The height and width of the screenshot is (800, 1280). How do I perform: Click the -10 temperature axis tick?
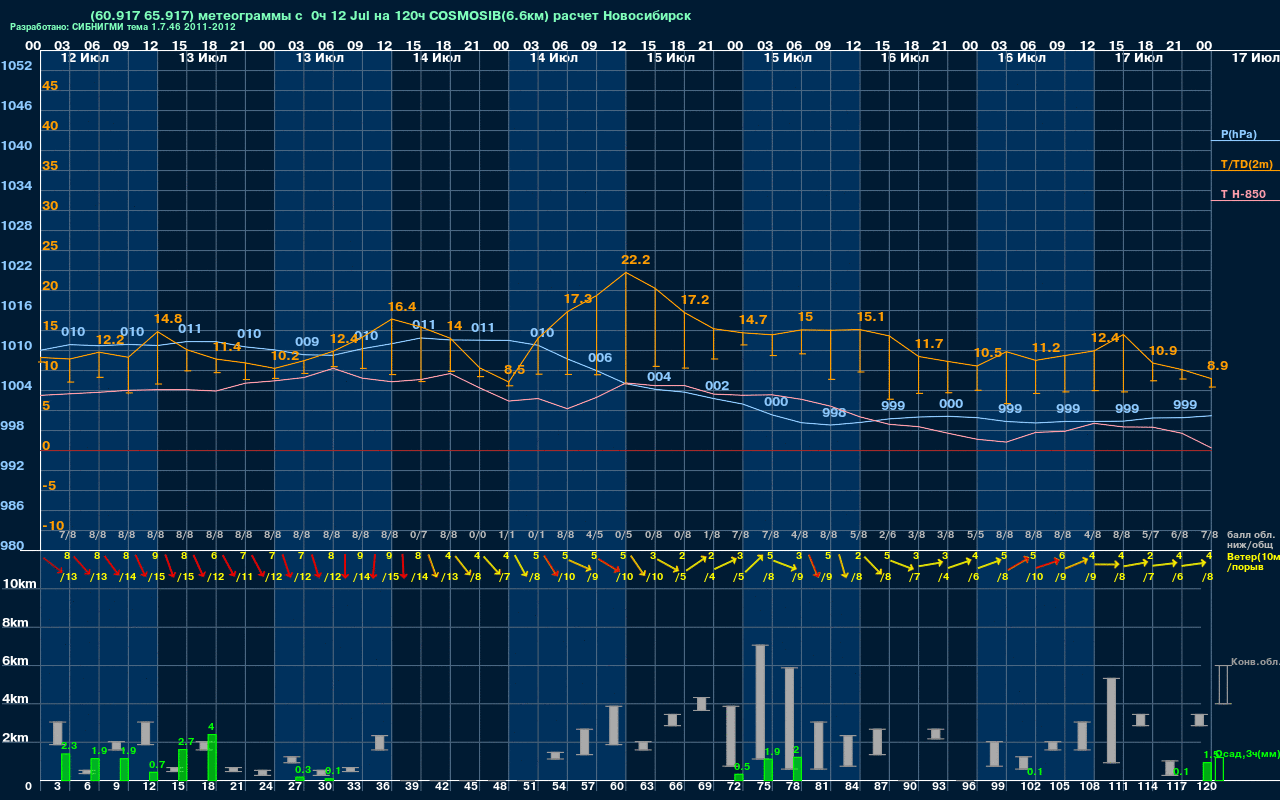point(53,526)
